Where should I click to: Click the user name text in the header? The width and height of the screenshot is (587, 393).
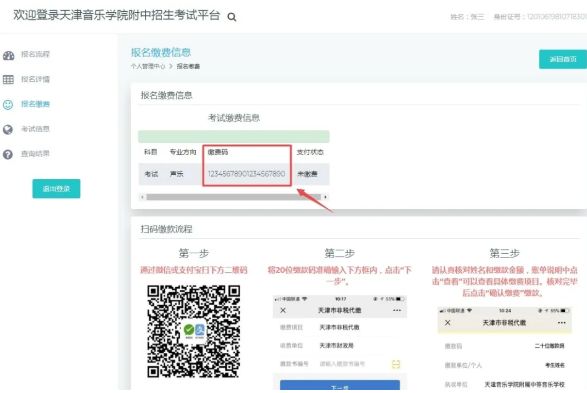[x=468, y=17]
